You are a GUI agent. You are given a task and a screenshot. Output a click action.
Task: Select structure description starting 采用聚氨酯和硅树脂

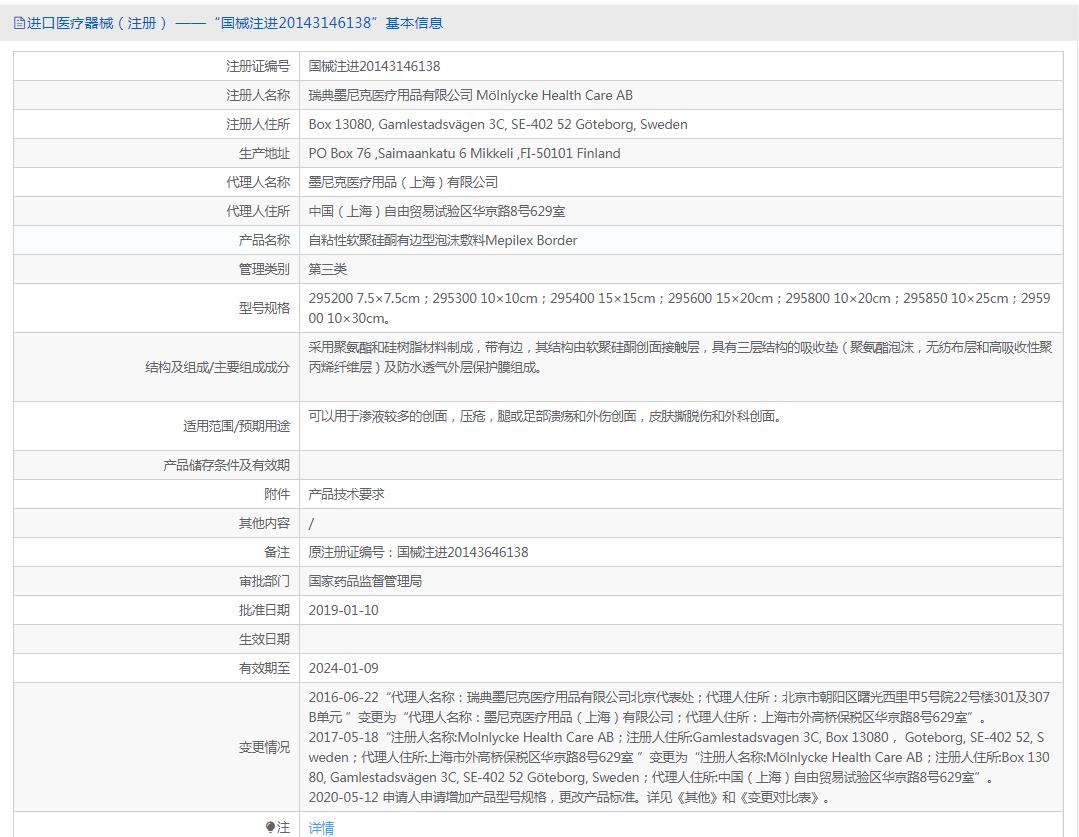pyautogui.click(x=680, y=357)
